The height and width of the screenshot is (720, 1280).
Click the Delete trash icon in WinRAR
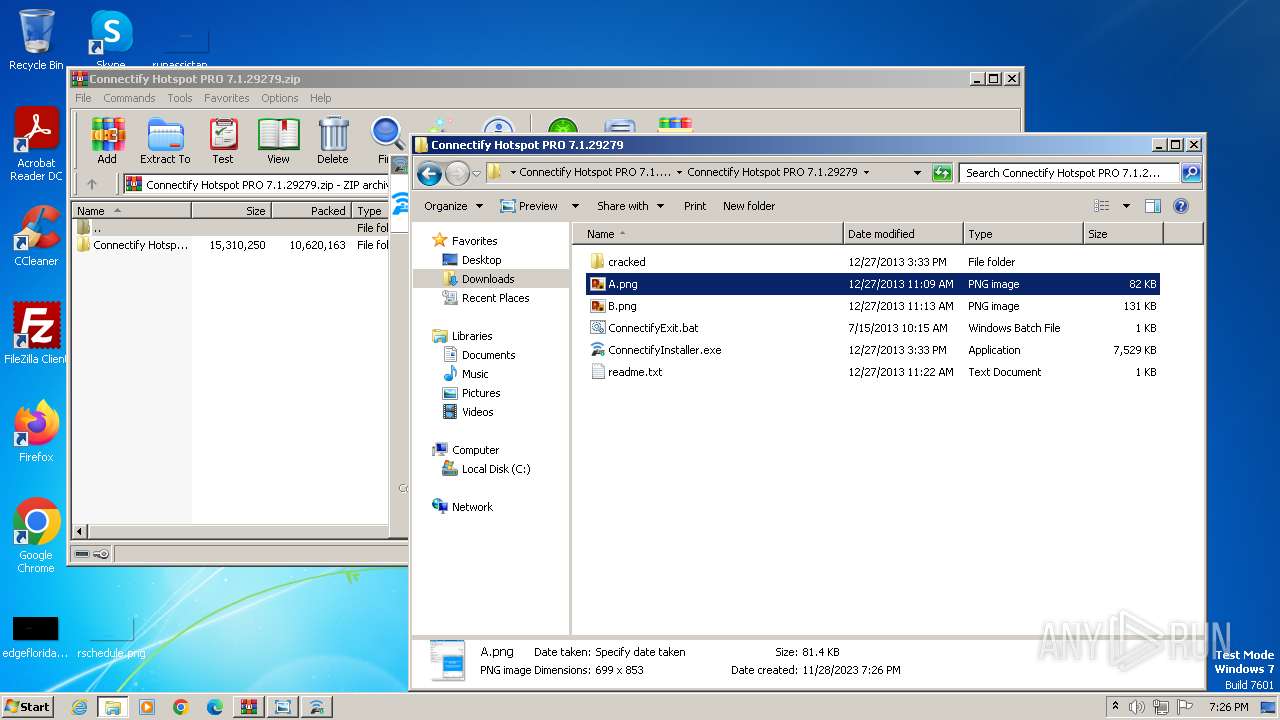tap(333, 141)
